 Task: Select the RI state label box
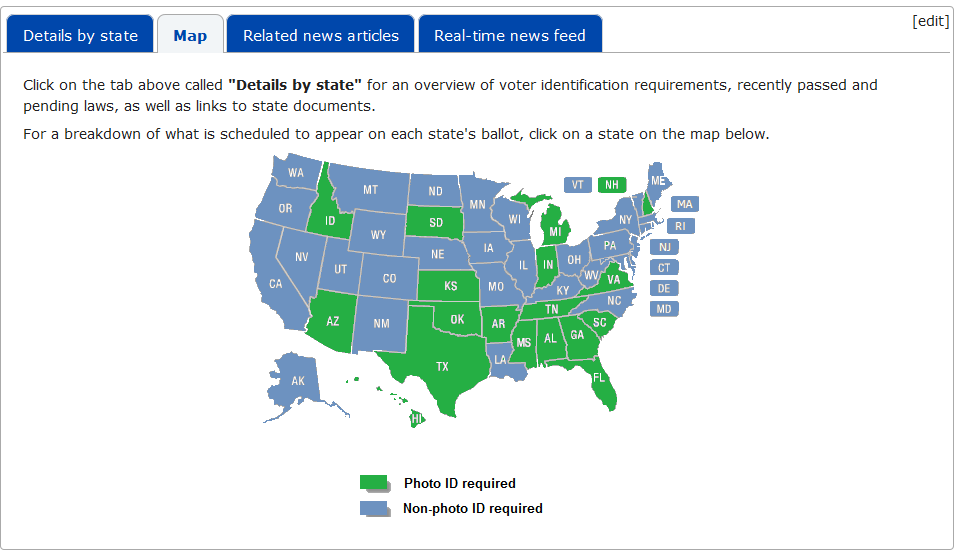(x=681, y=226)
